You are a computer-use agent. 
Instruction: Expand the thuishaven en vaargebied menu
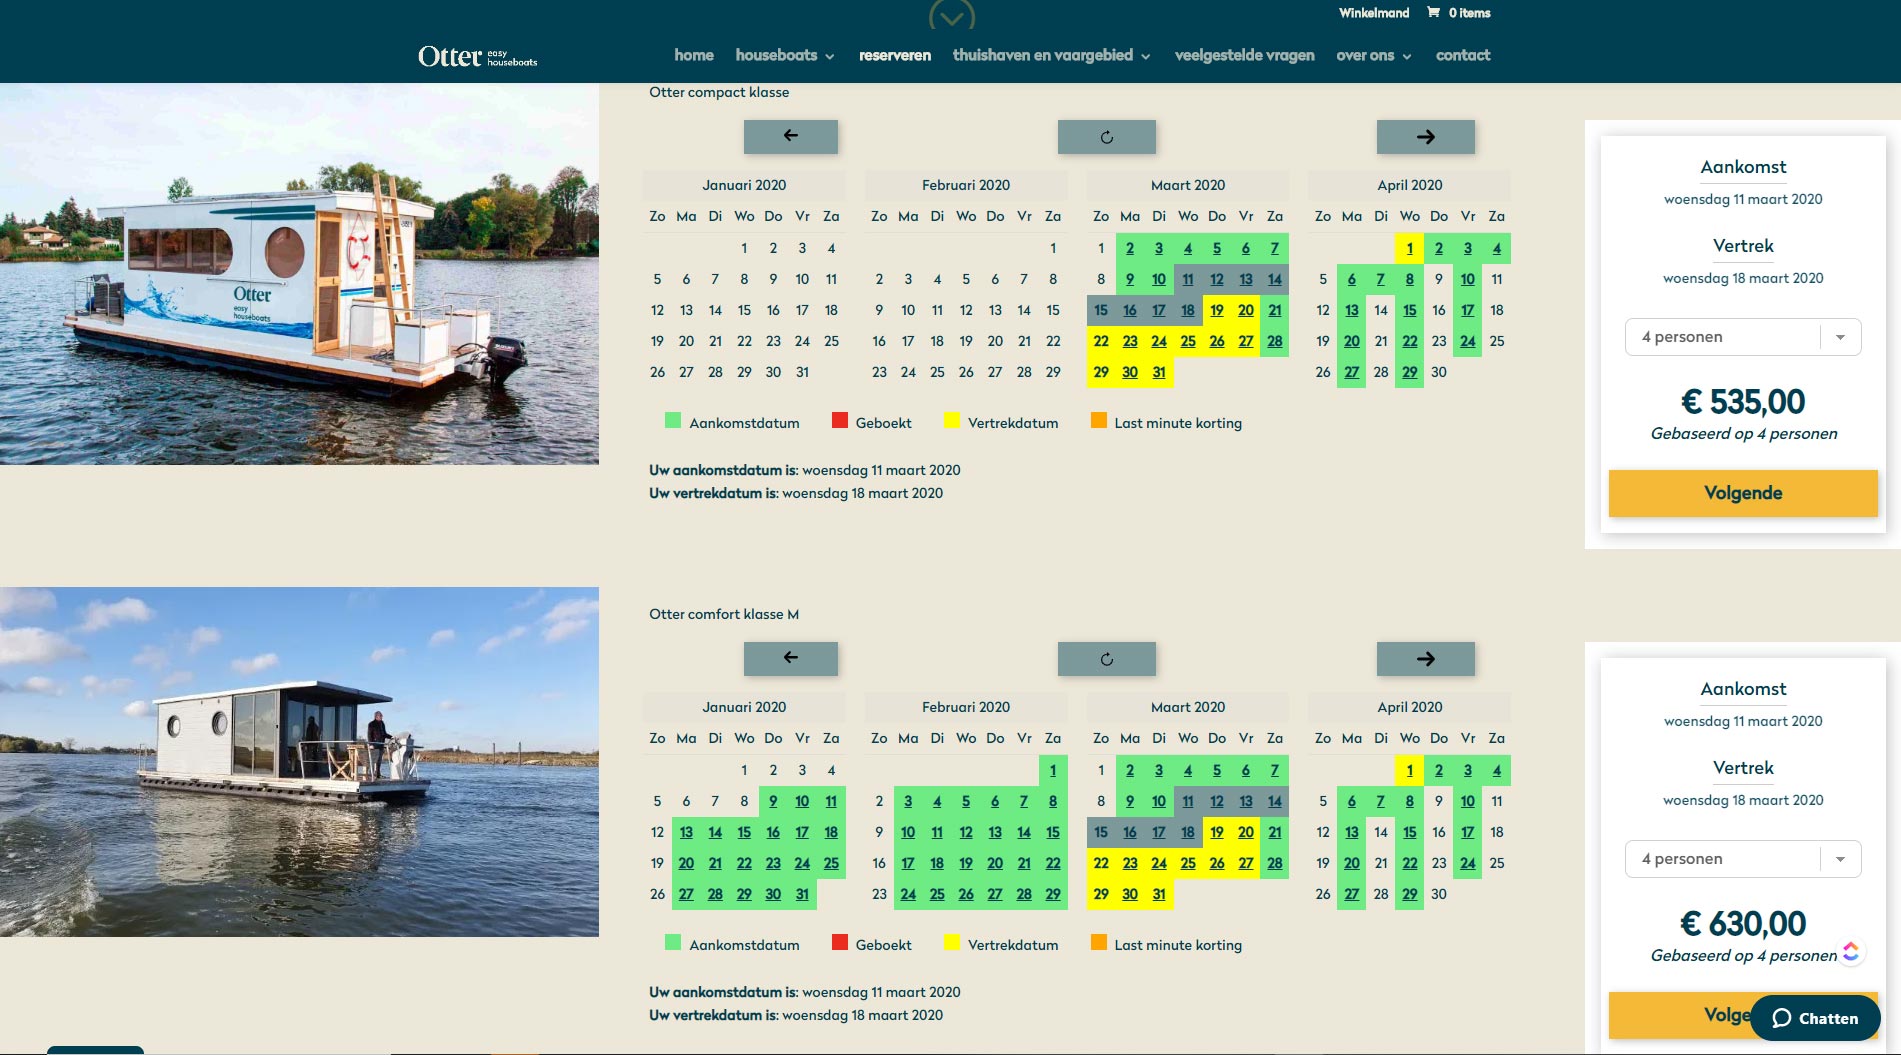click(1050, 56)
